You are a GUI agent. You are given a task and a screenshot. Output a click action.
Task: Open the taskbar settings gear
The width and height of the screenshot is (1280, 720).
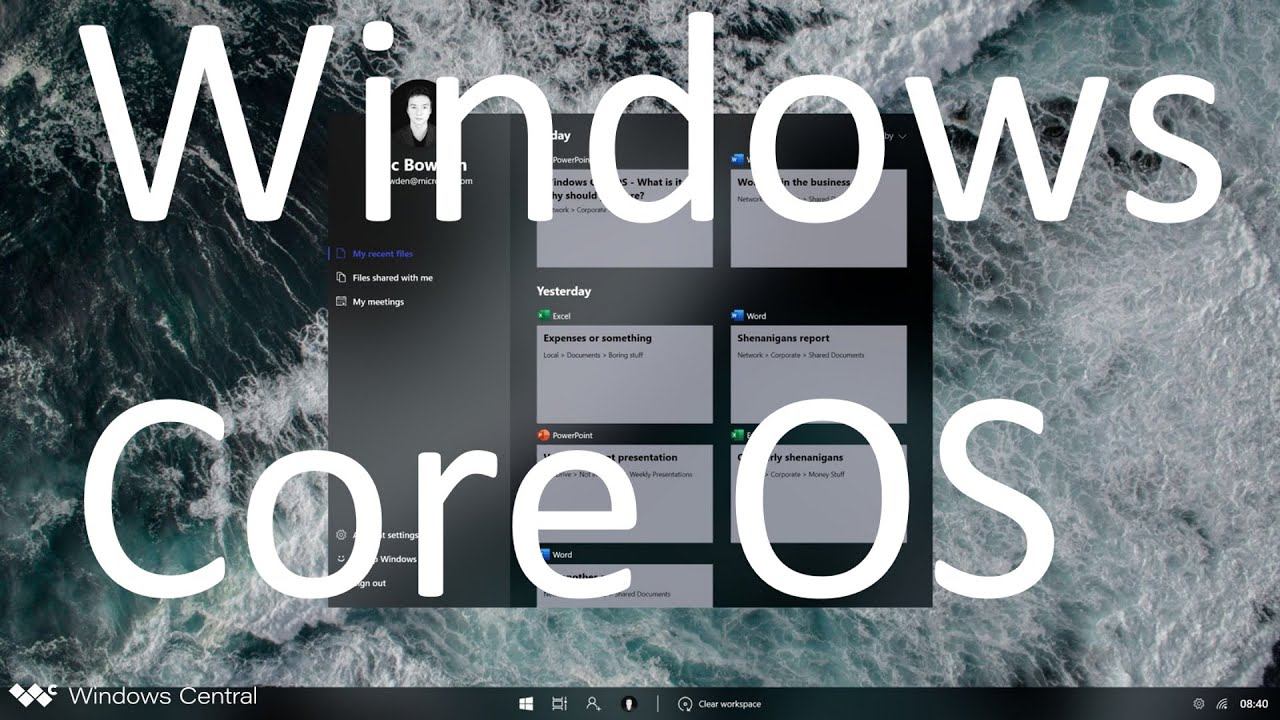coord(1198,704)
